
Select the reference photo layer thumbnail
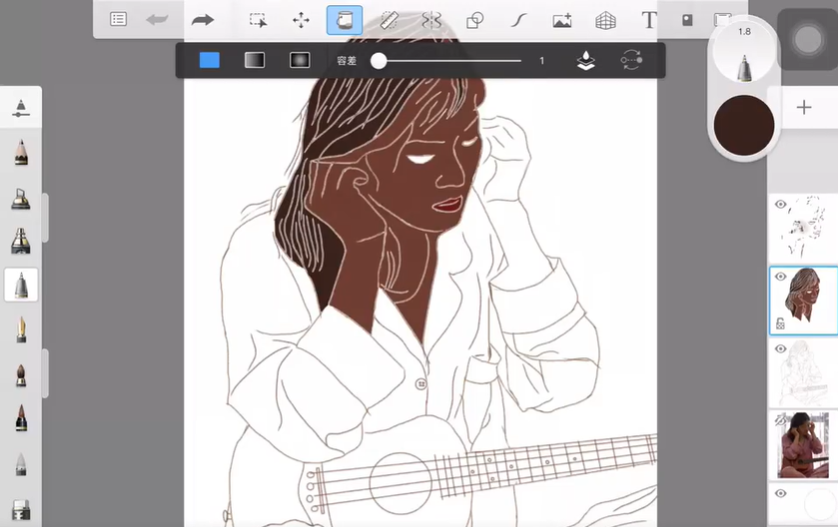(803, 445)
